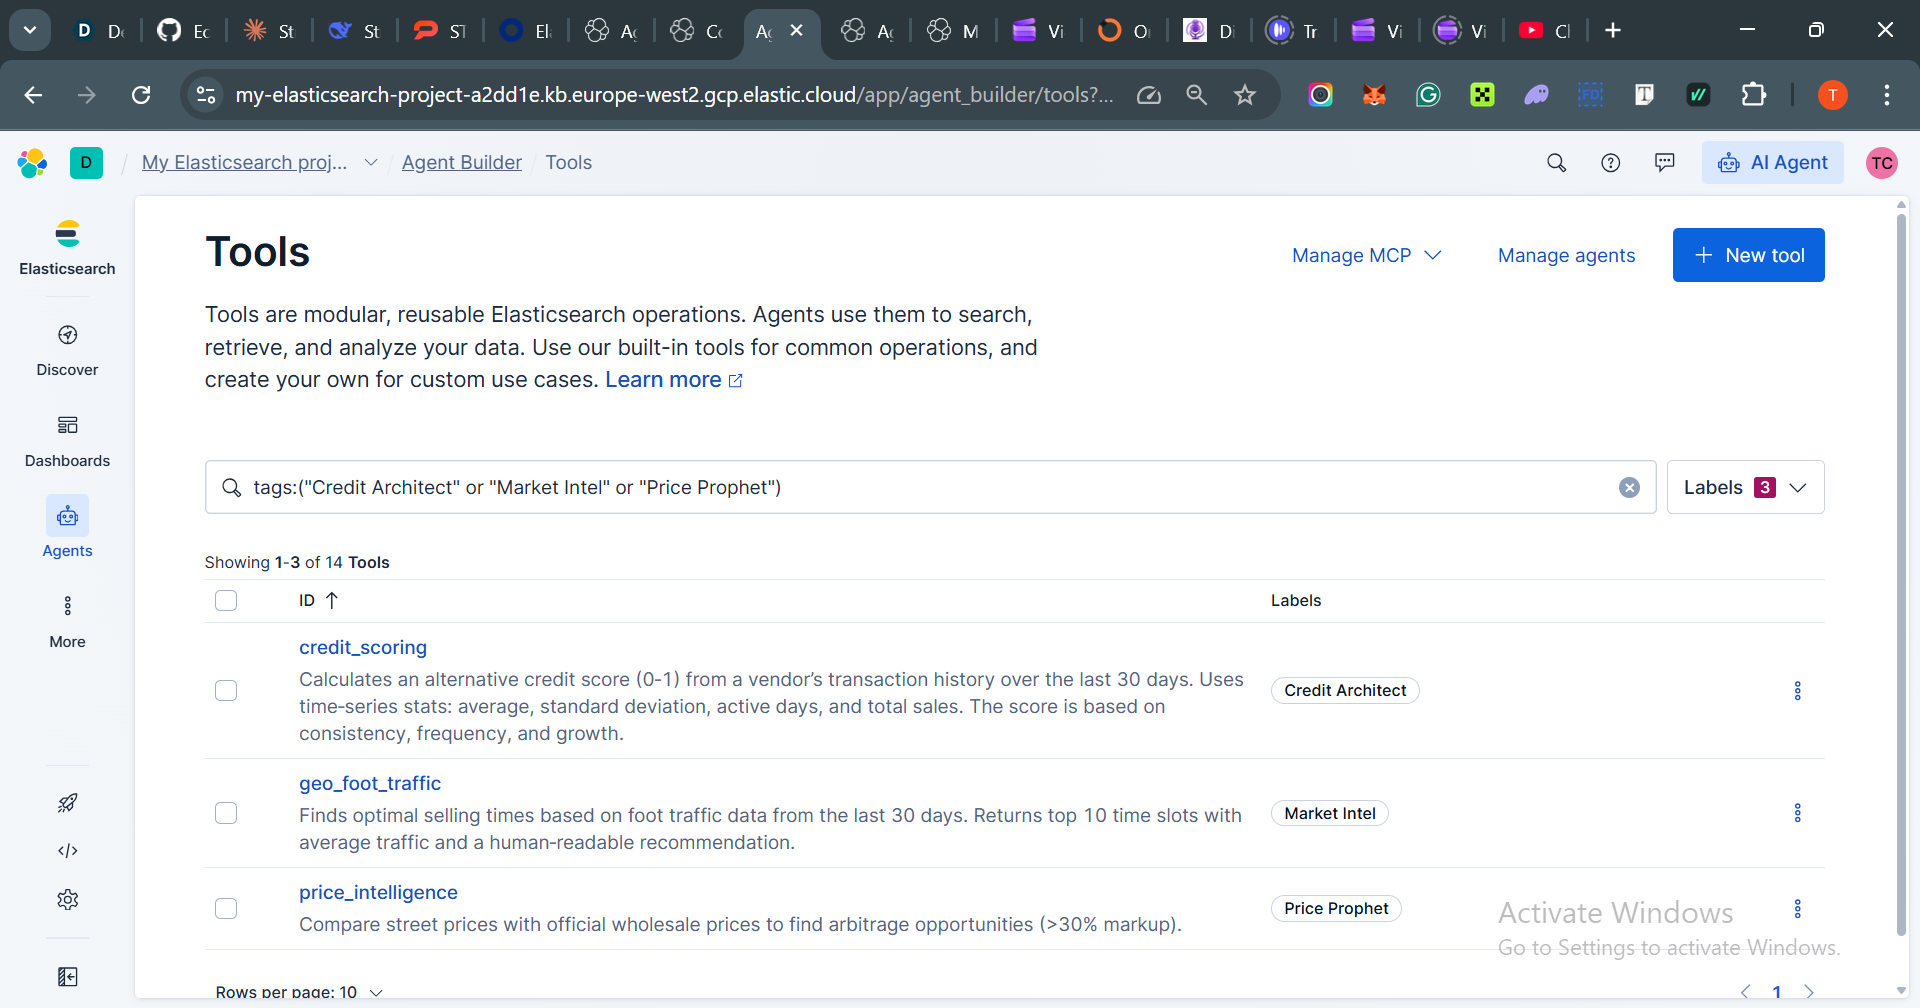Open Dashboards from the side navigation
Image resolution: width=1920 pixels, height=1008 pixels.
67,441
